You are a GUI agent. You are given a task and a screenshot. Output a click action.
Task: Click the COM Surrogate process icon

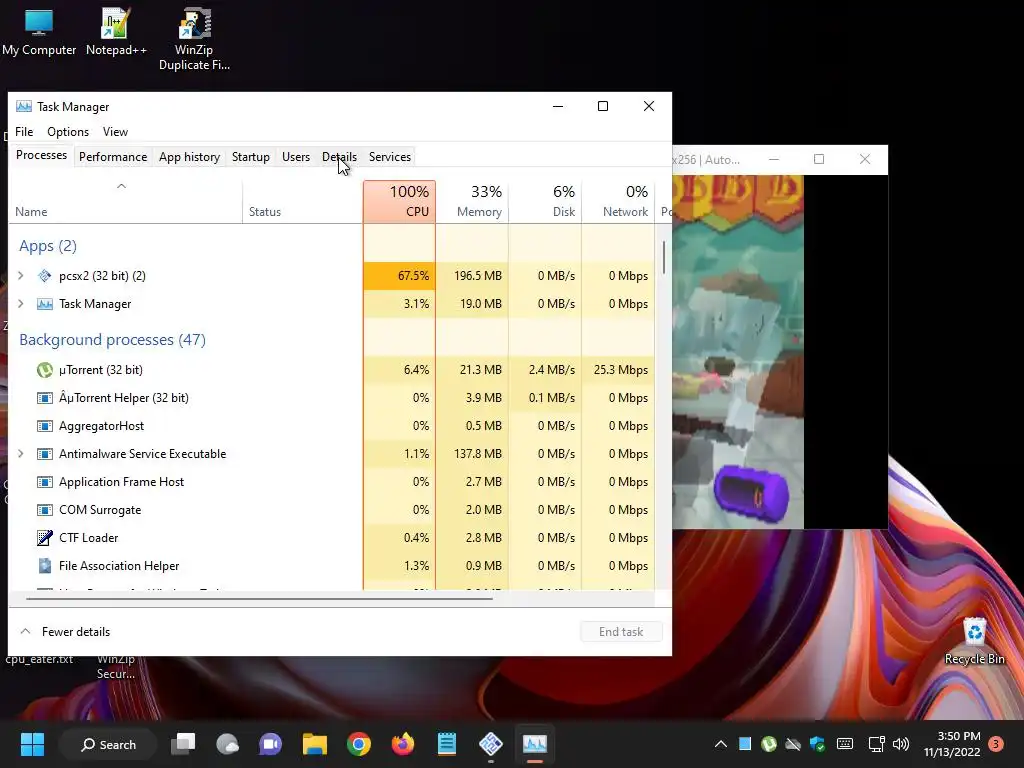click(x=44, y=510)
